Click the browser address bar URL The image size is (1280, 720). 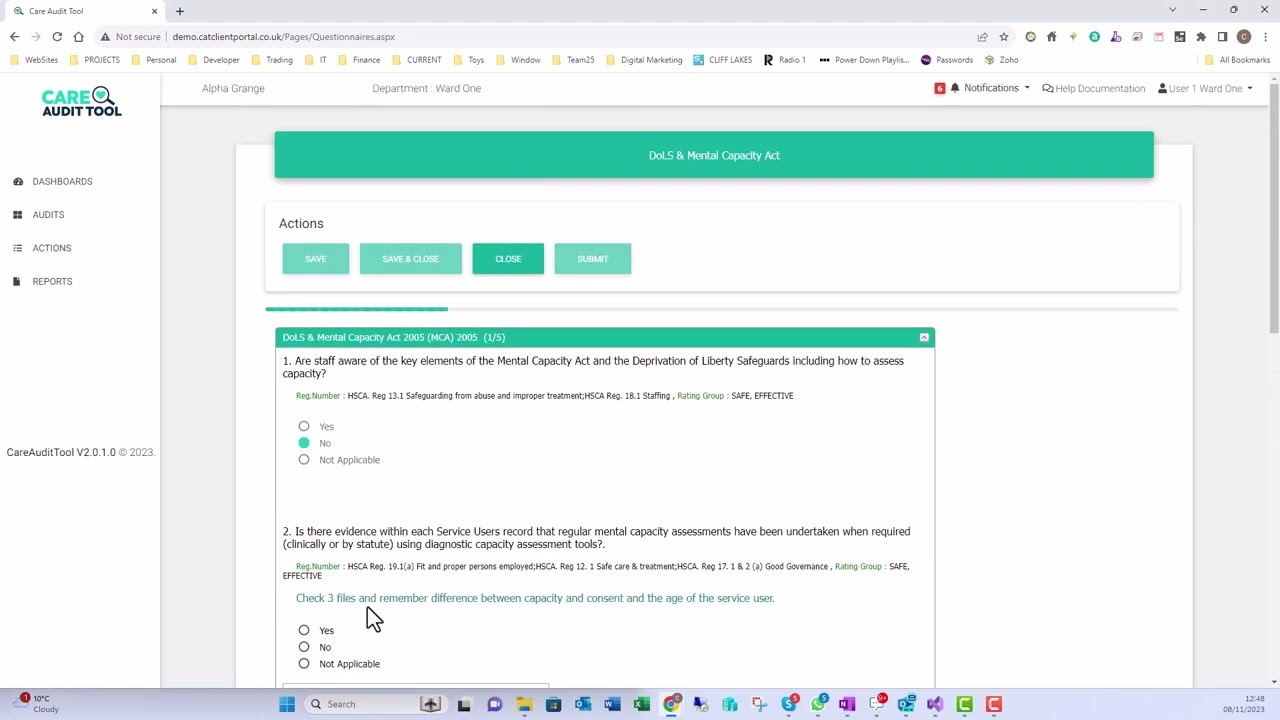point(283,37)
